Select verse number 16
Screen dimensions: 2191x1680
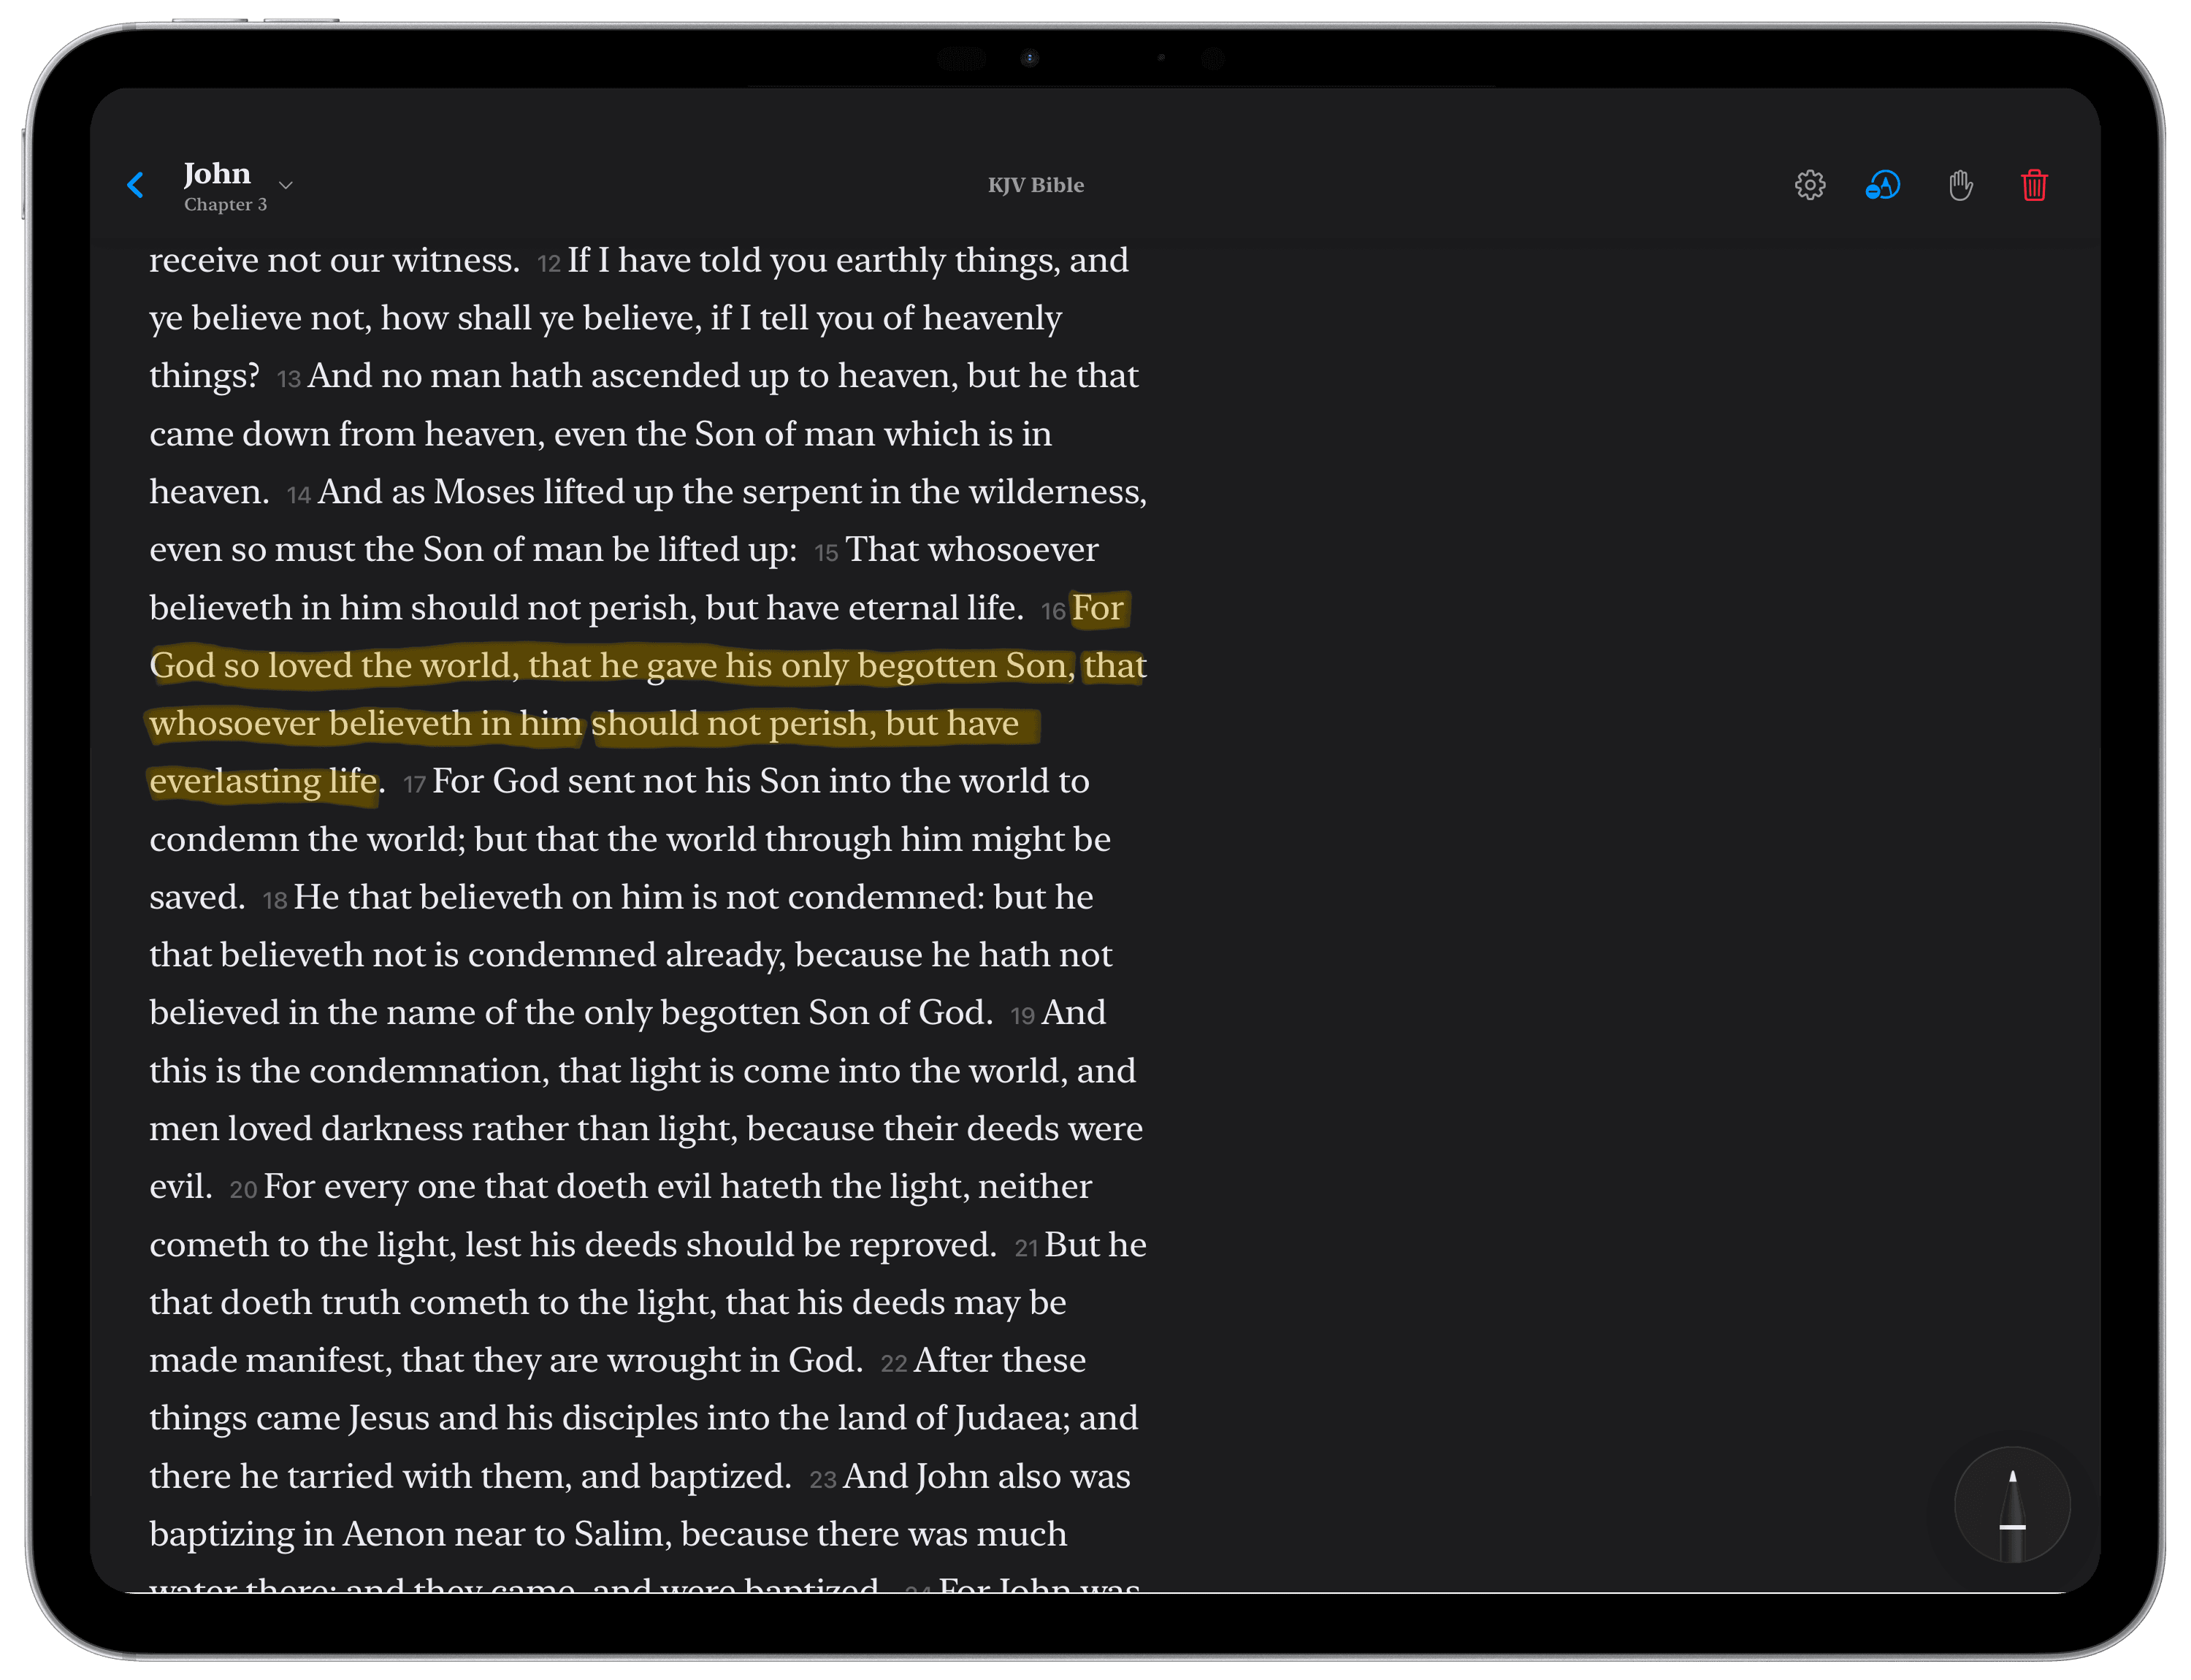[x=1053, y=611]
